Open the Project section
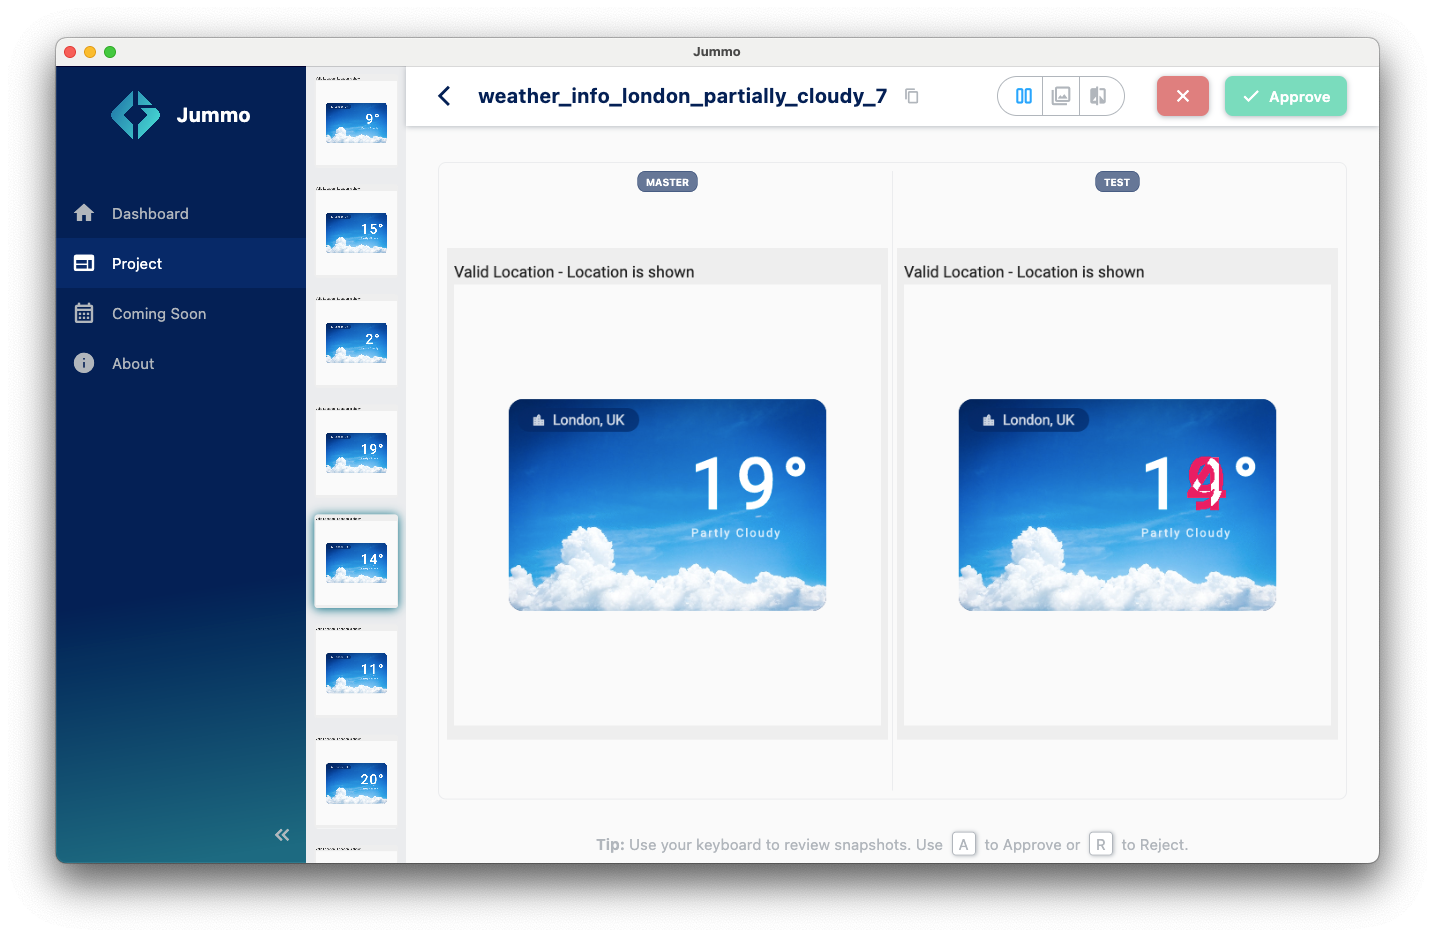Screen dimensions: 1435x937 click(137, 264)
